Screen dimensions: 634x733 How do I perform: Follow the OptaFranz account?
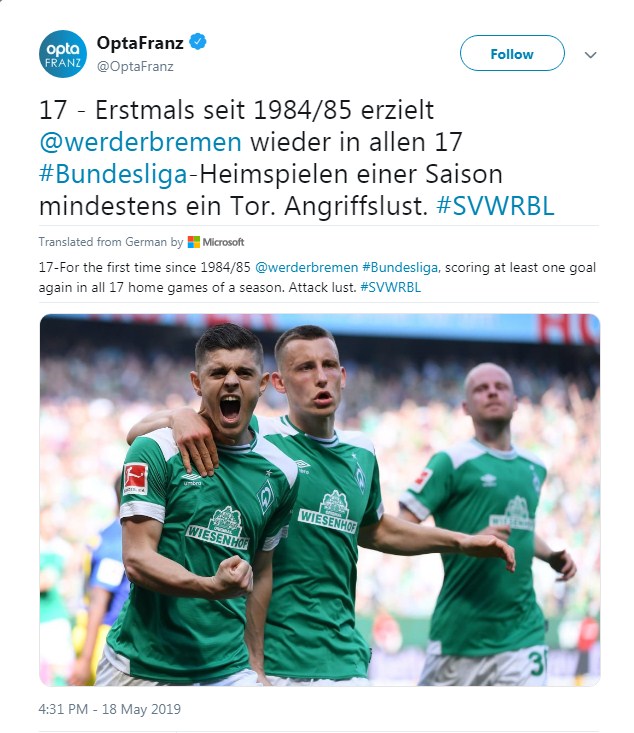[512, 53]
